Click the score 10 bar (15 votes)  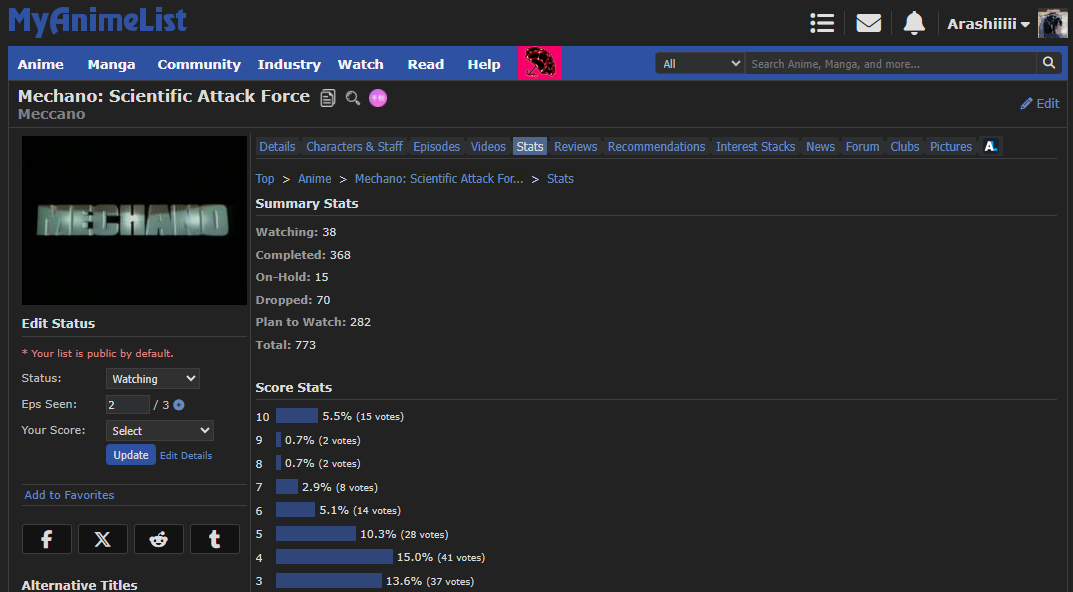(x=297, y=416)
